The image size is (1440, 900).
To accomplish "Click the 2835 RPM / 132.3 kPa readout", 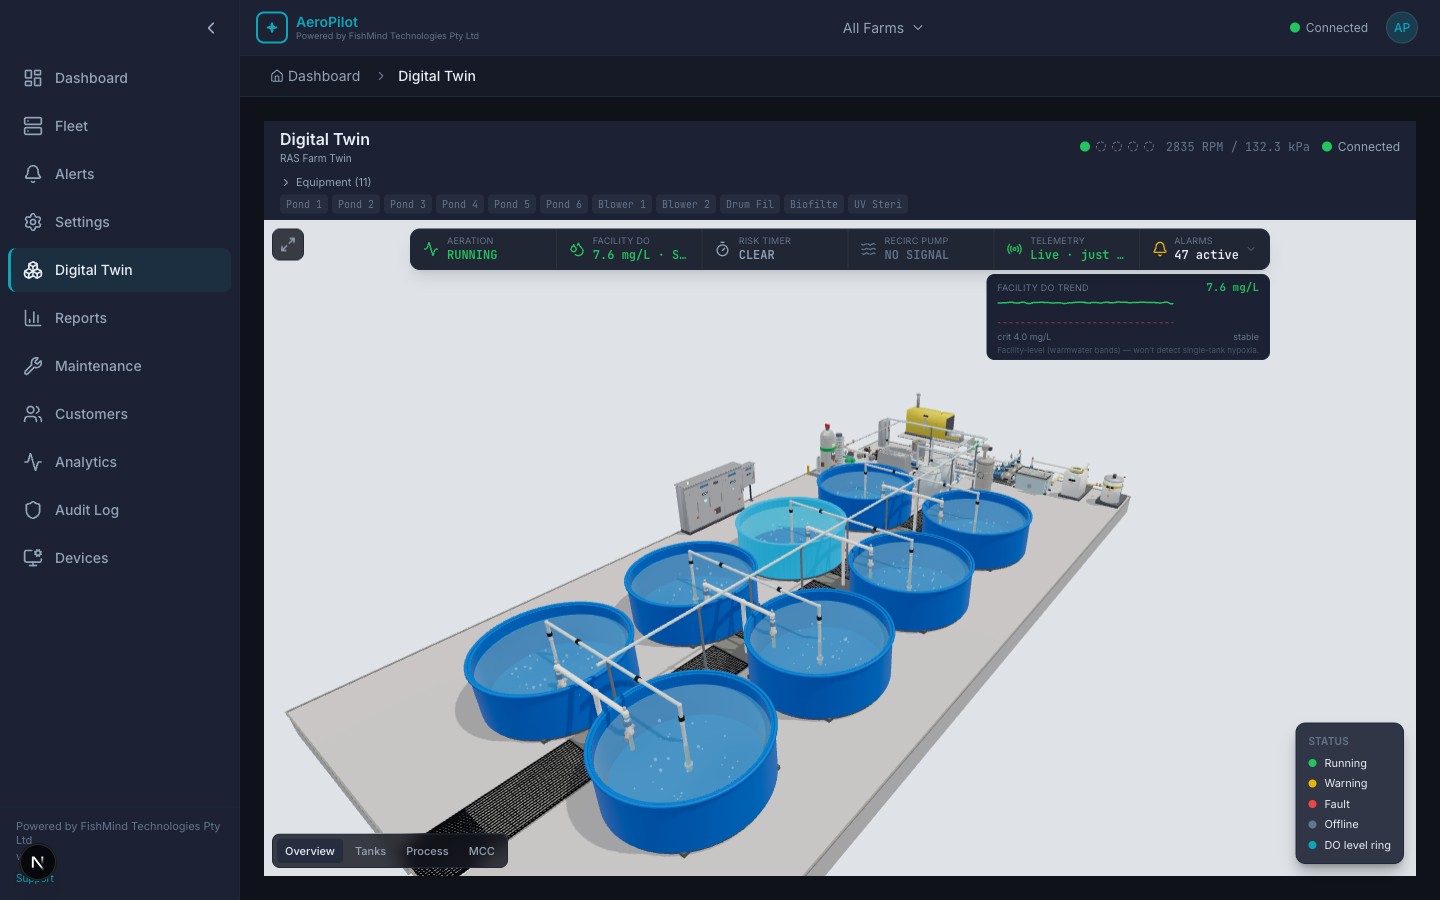I will [1237, 147].
